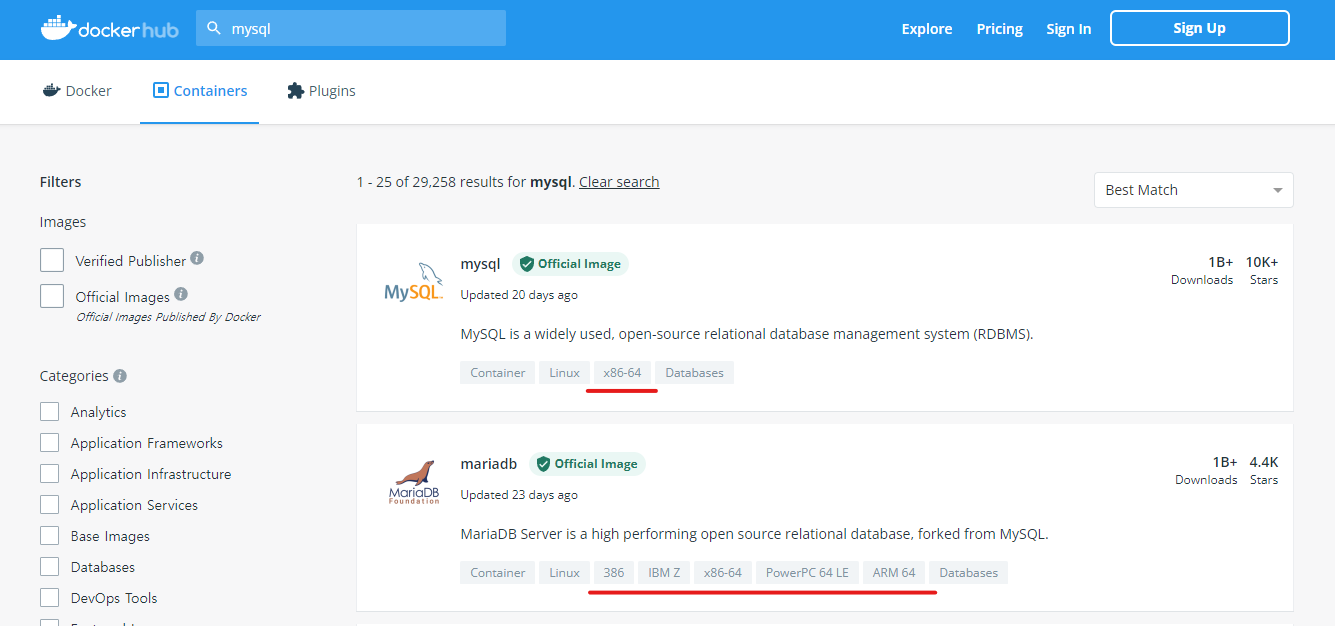Click the mariadb 386 tag

[614, 573]
